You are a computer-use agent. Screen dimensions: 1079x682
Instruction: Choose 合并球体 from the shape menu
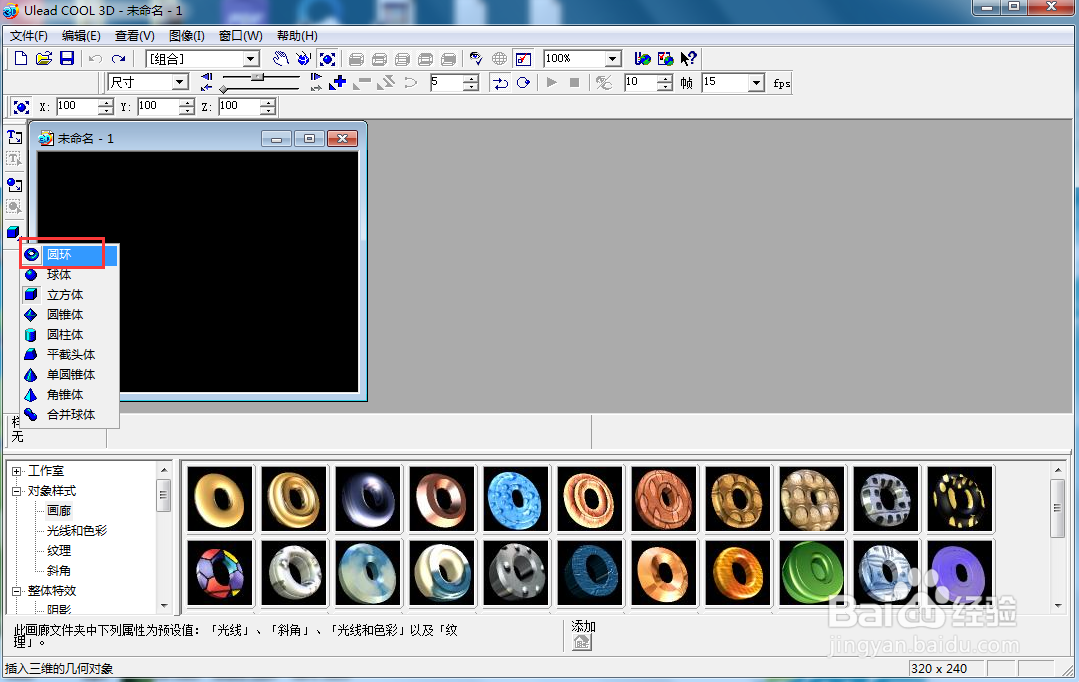pos(70,414)
